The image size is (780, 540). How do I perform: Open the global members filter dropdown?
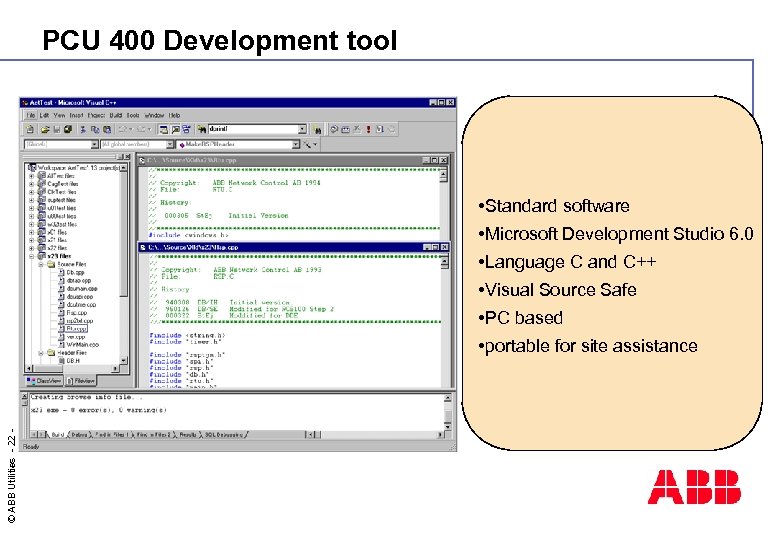170,145
